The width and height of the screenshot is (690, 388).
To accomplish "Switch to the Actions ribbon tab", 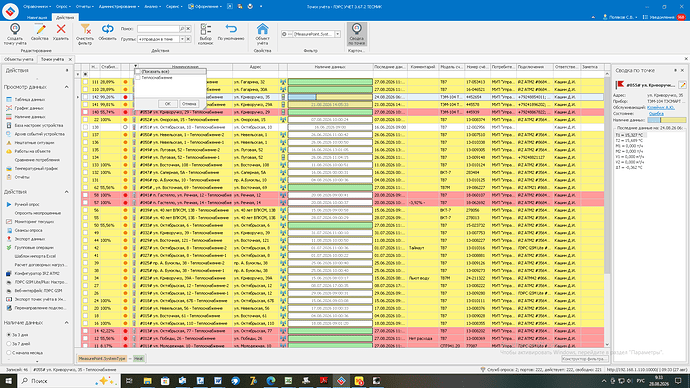I will [x=65, y=17].
